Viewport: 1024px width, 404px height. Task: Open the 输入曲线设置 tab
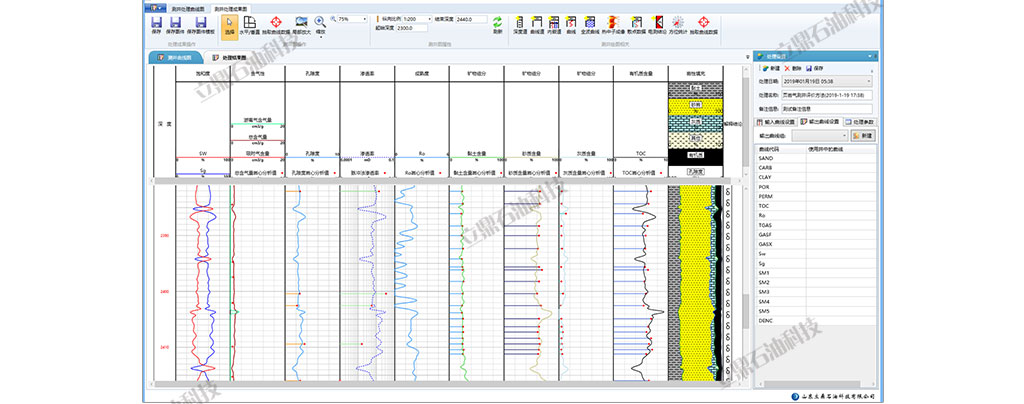(x=775, y=121)
